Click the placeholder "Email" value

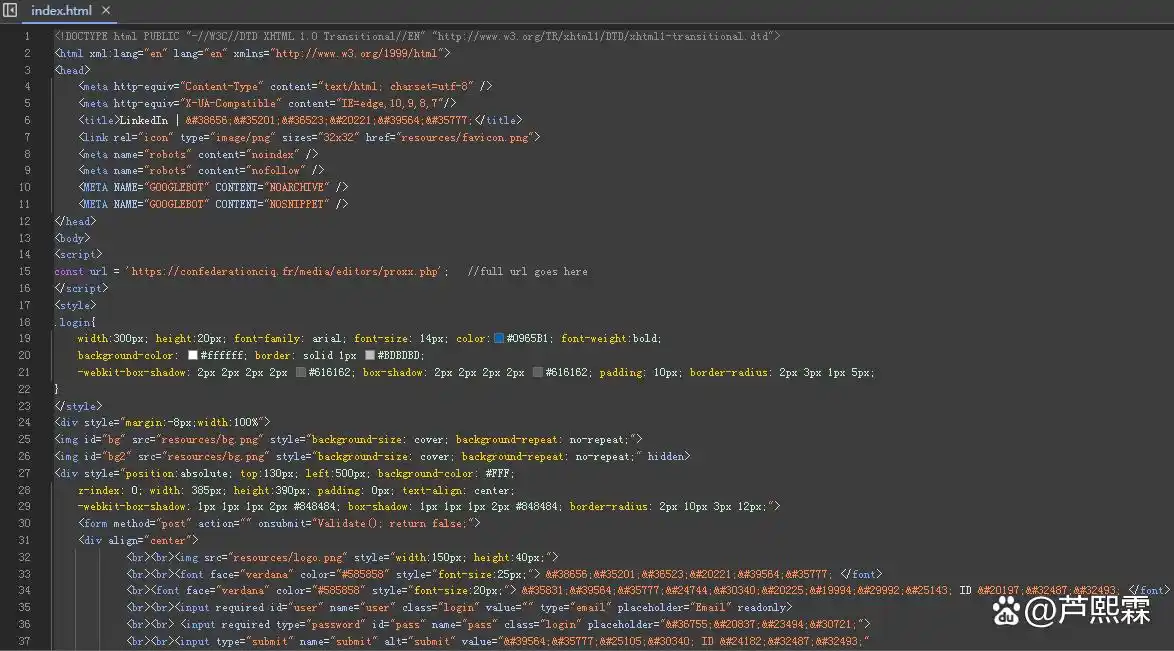710,608
